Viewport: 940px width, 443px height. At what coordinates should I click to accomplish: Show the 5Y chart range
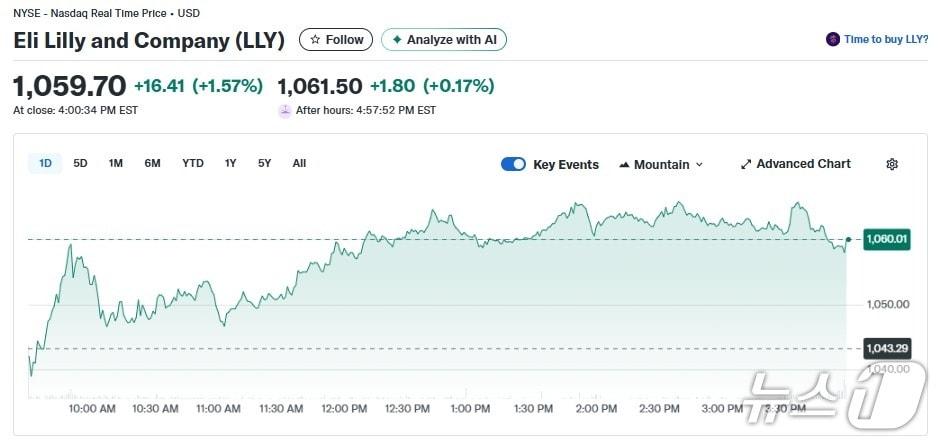[x=264, y=163]
